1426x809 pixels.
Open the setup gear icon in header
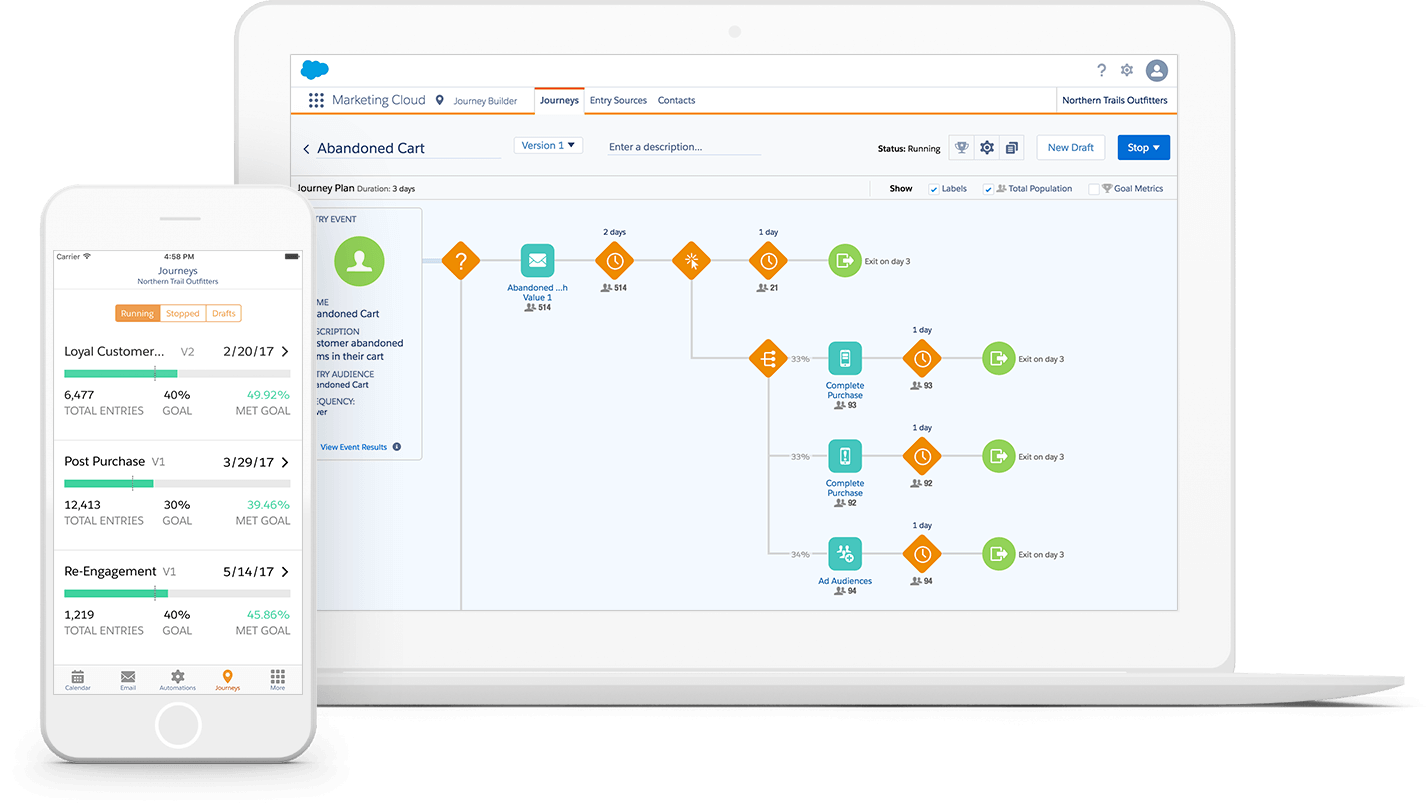[x=1127, y=70]
